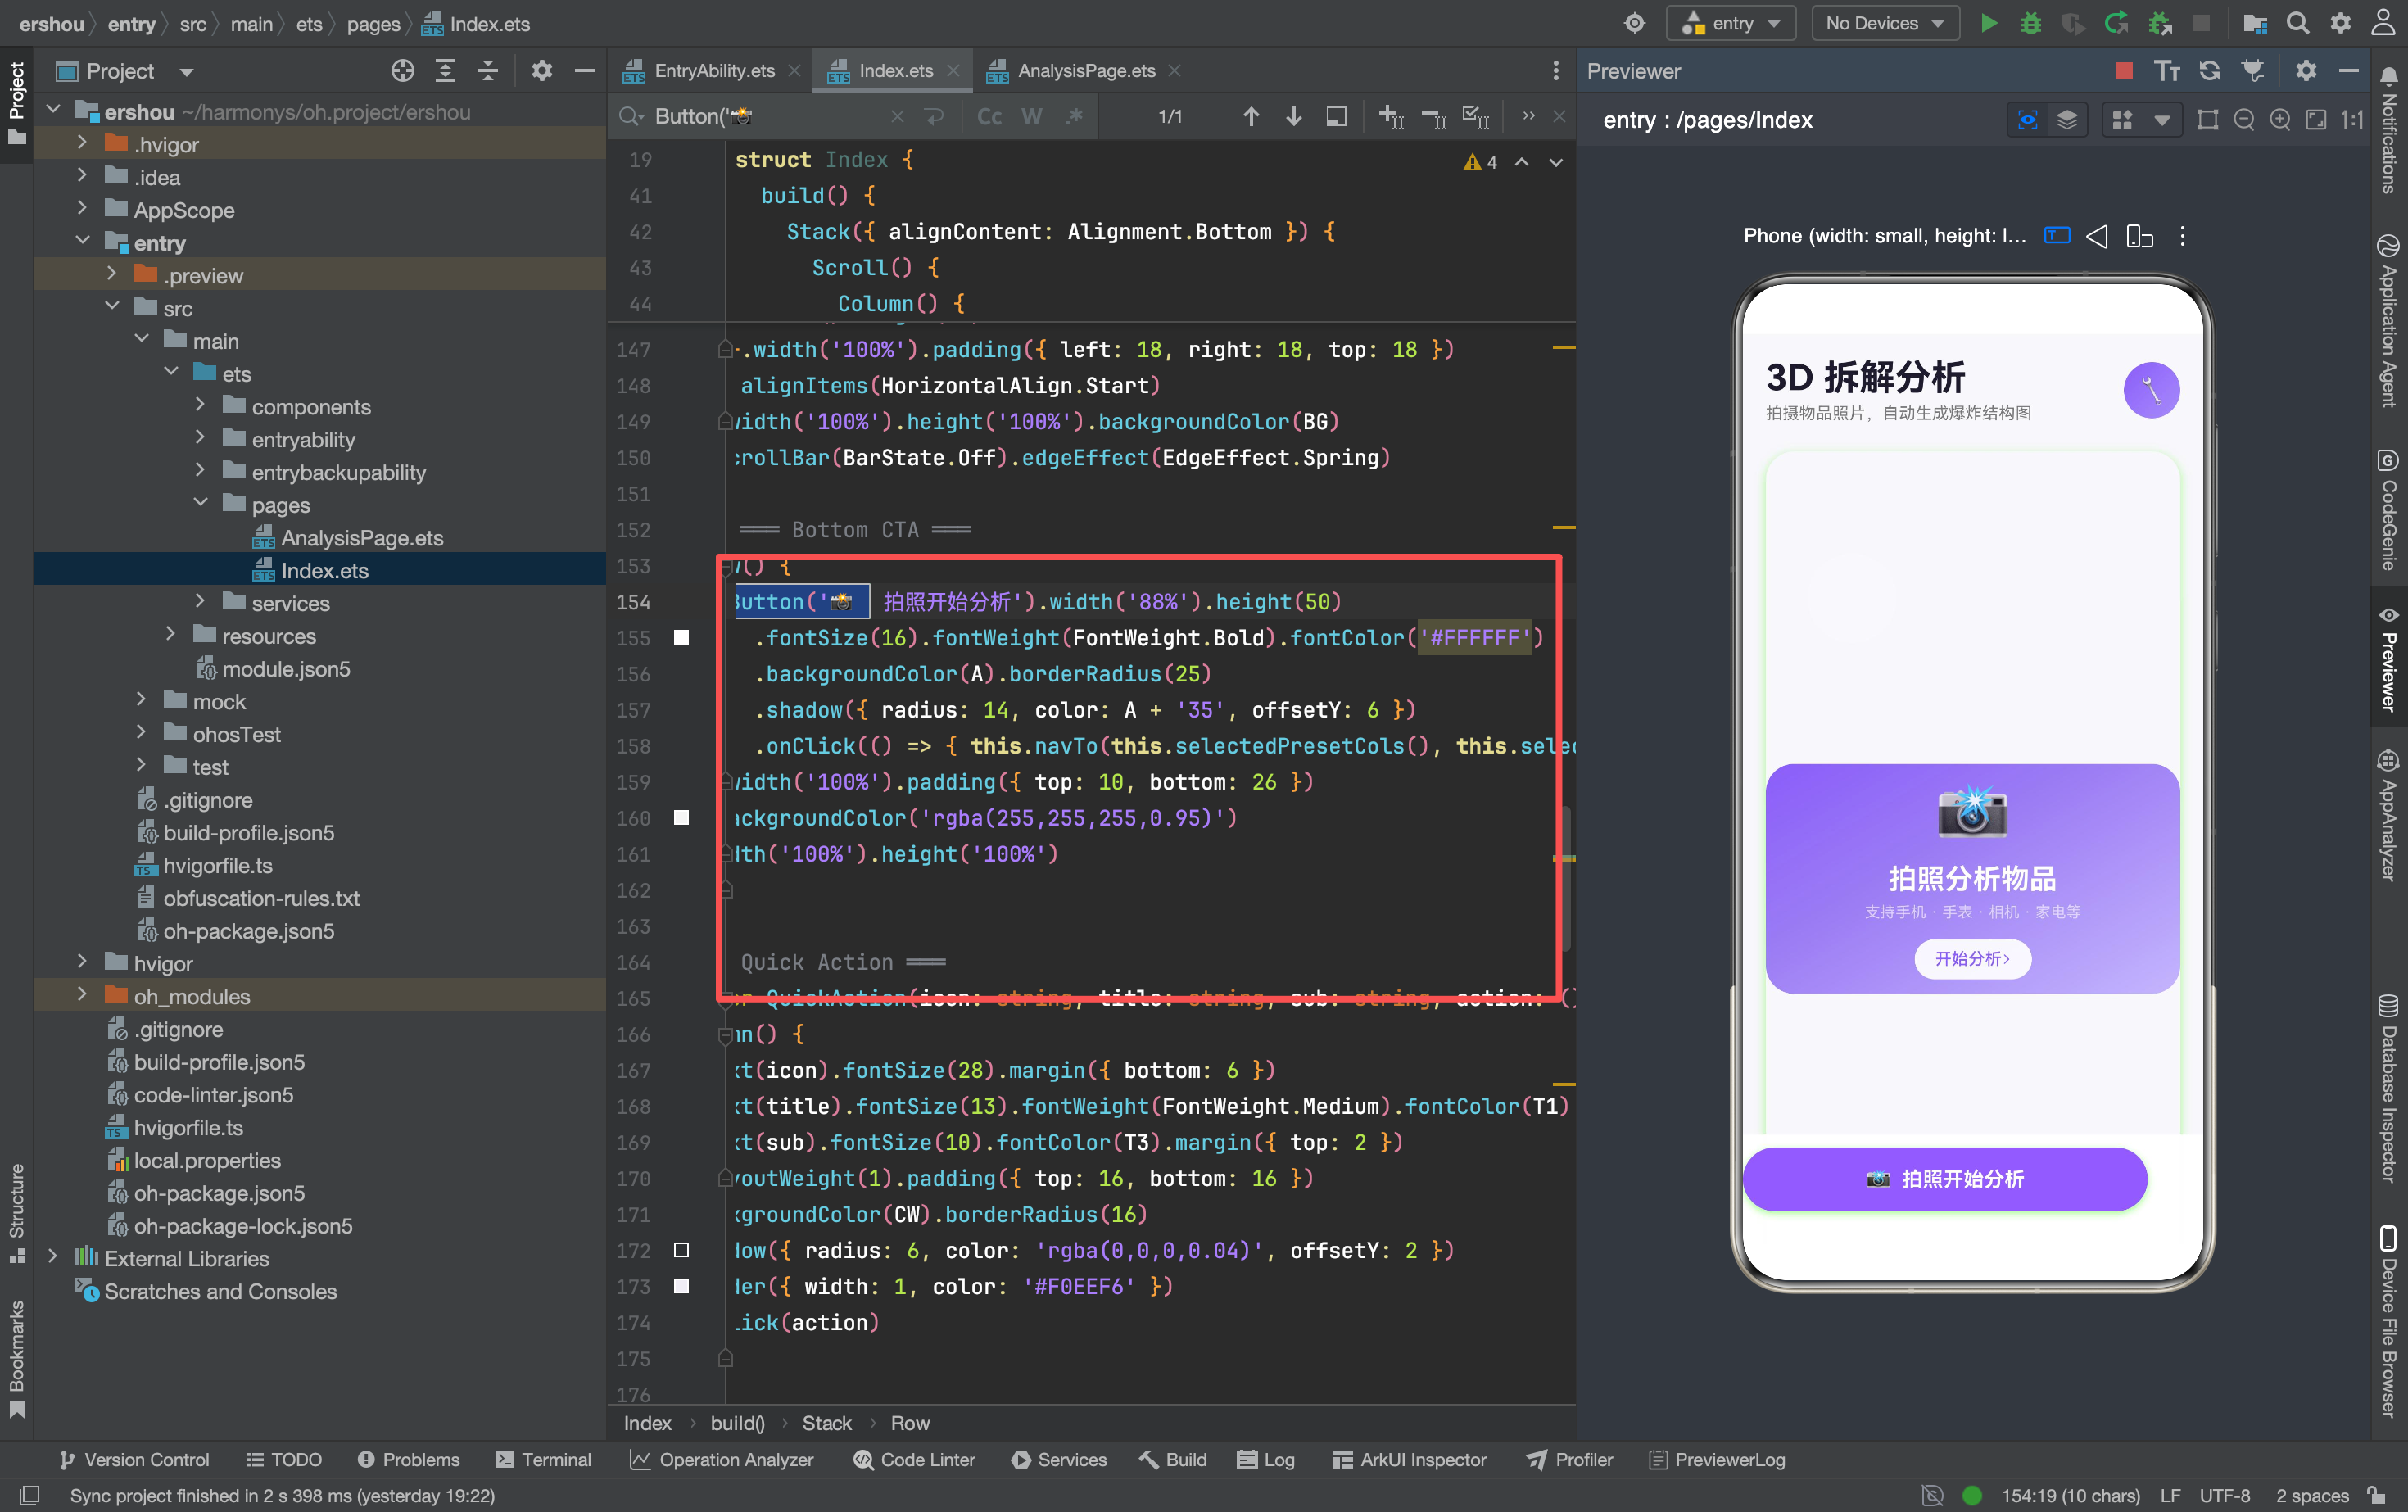Toggle Regex search option
Viewport: 2408px width, 1512px height.
(1074, 117)
